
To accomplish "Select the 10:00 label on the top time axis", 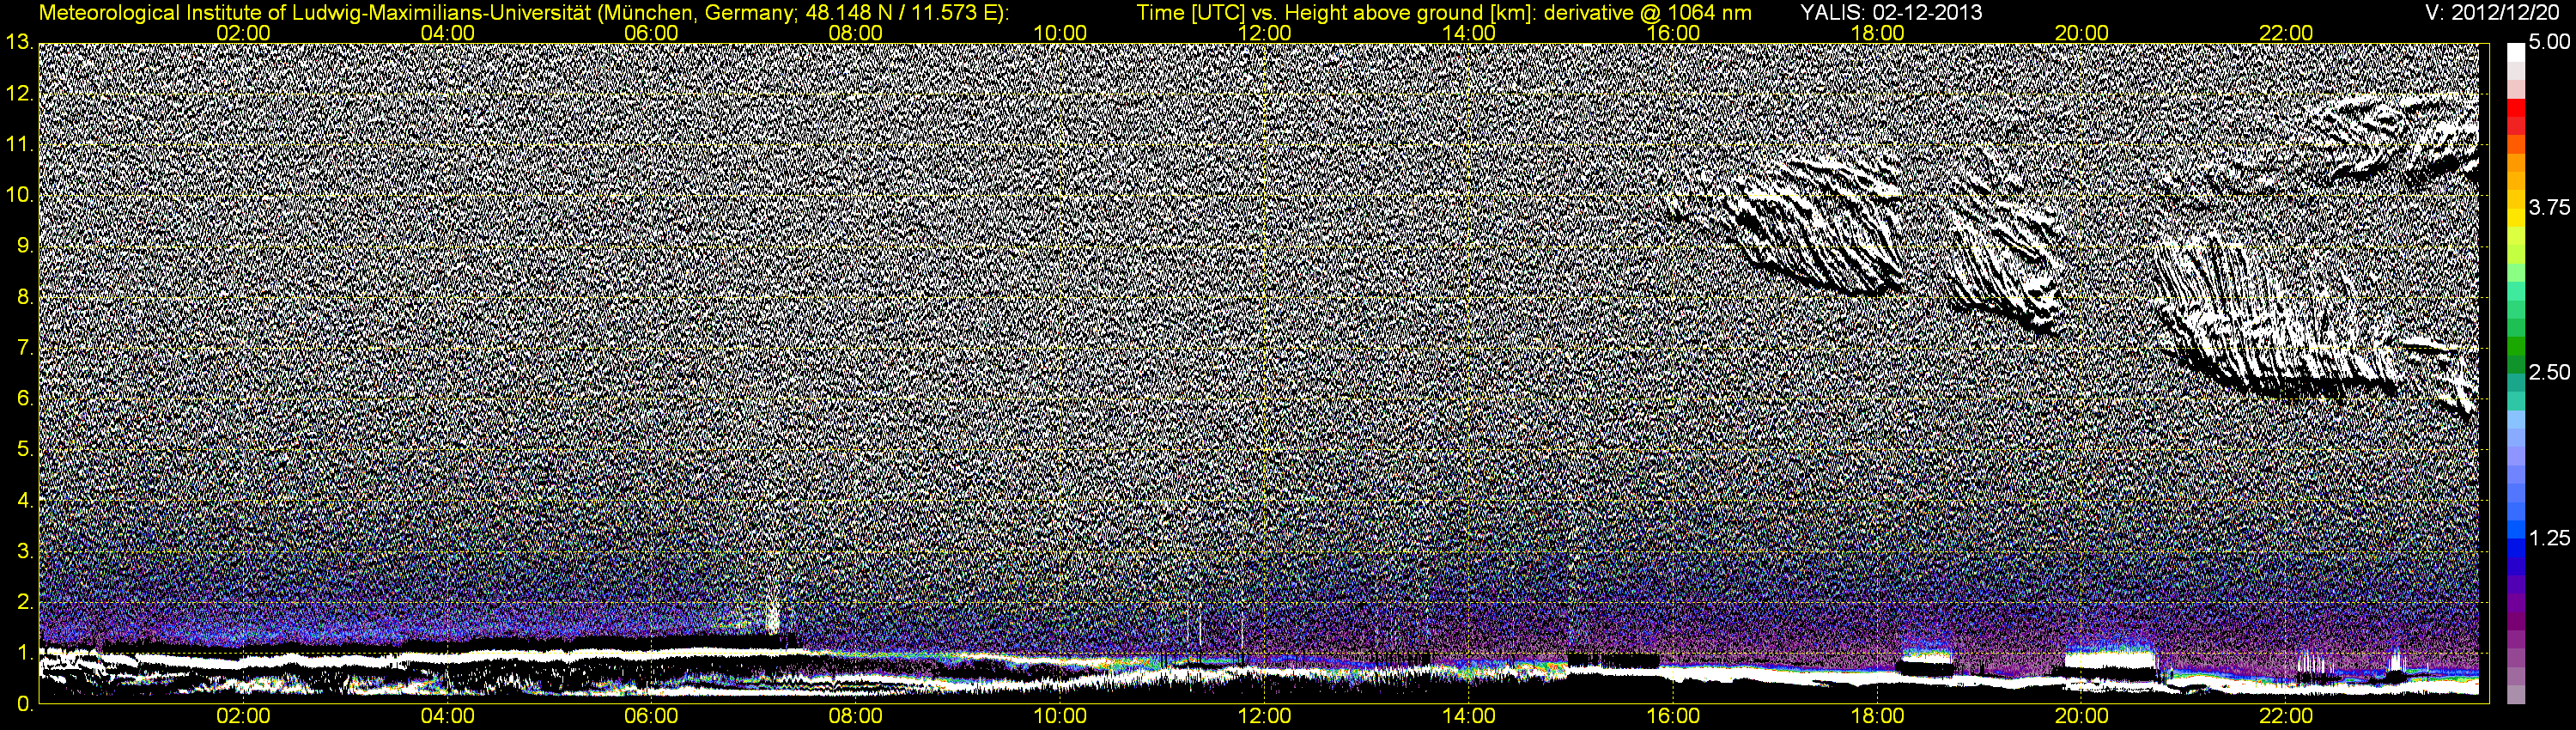I will pos(1060,33).
